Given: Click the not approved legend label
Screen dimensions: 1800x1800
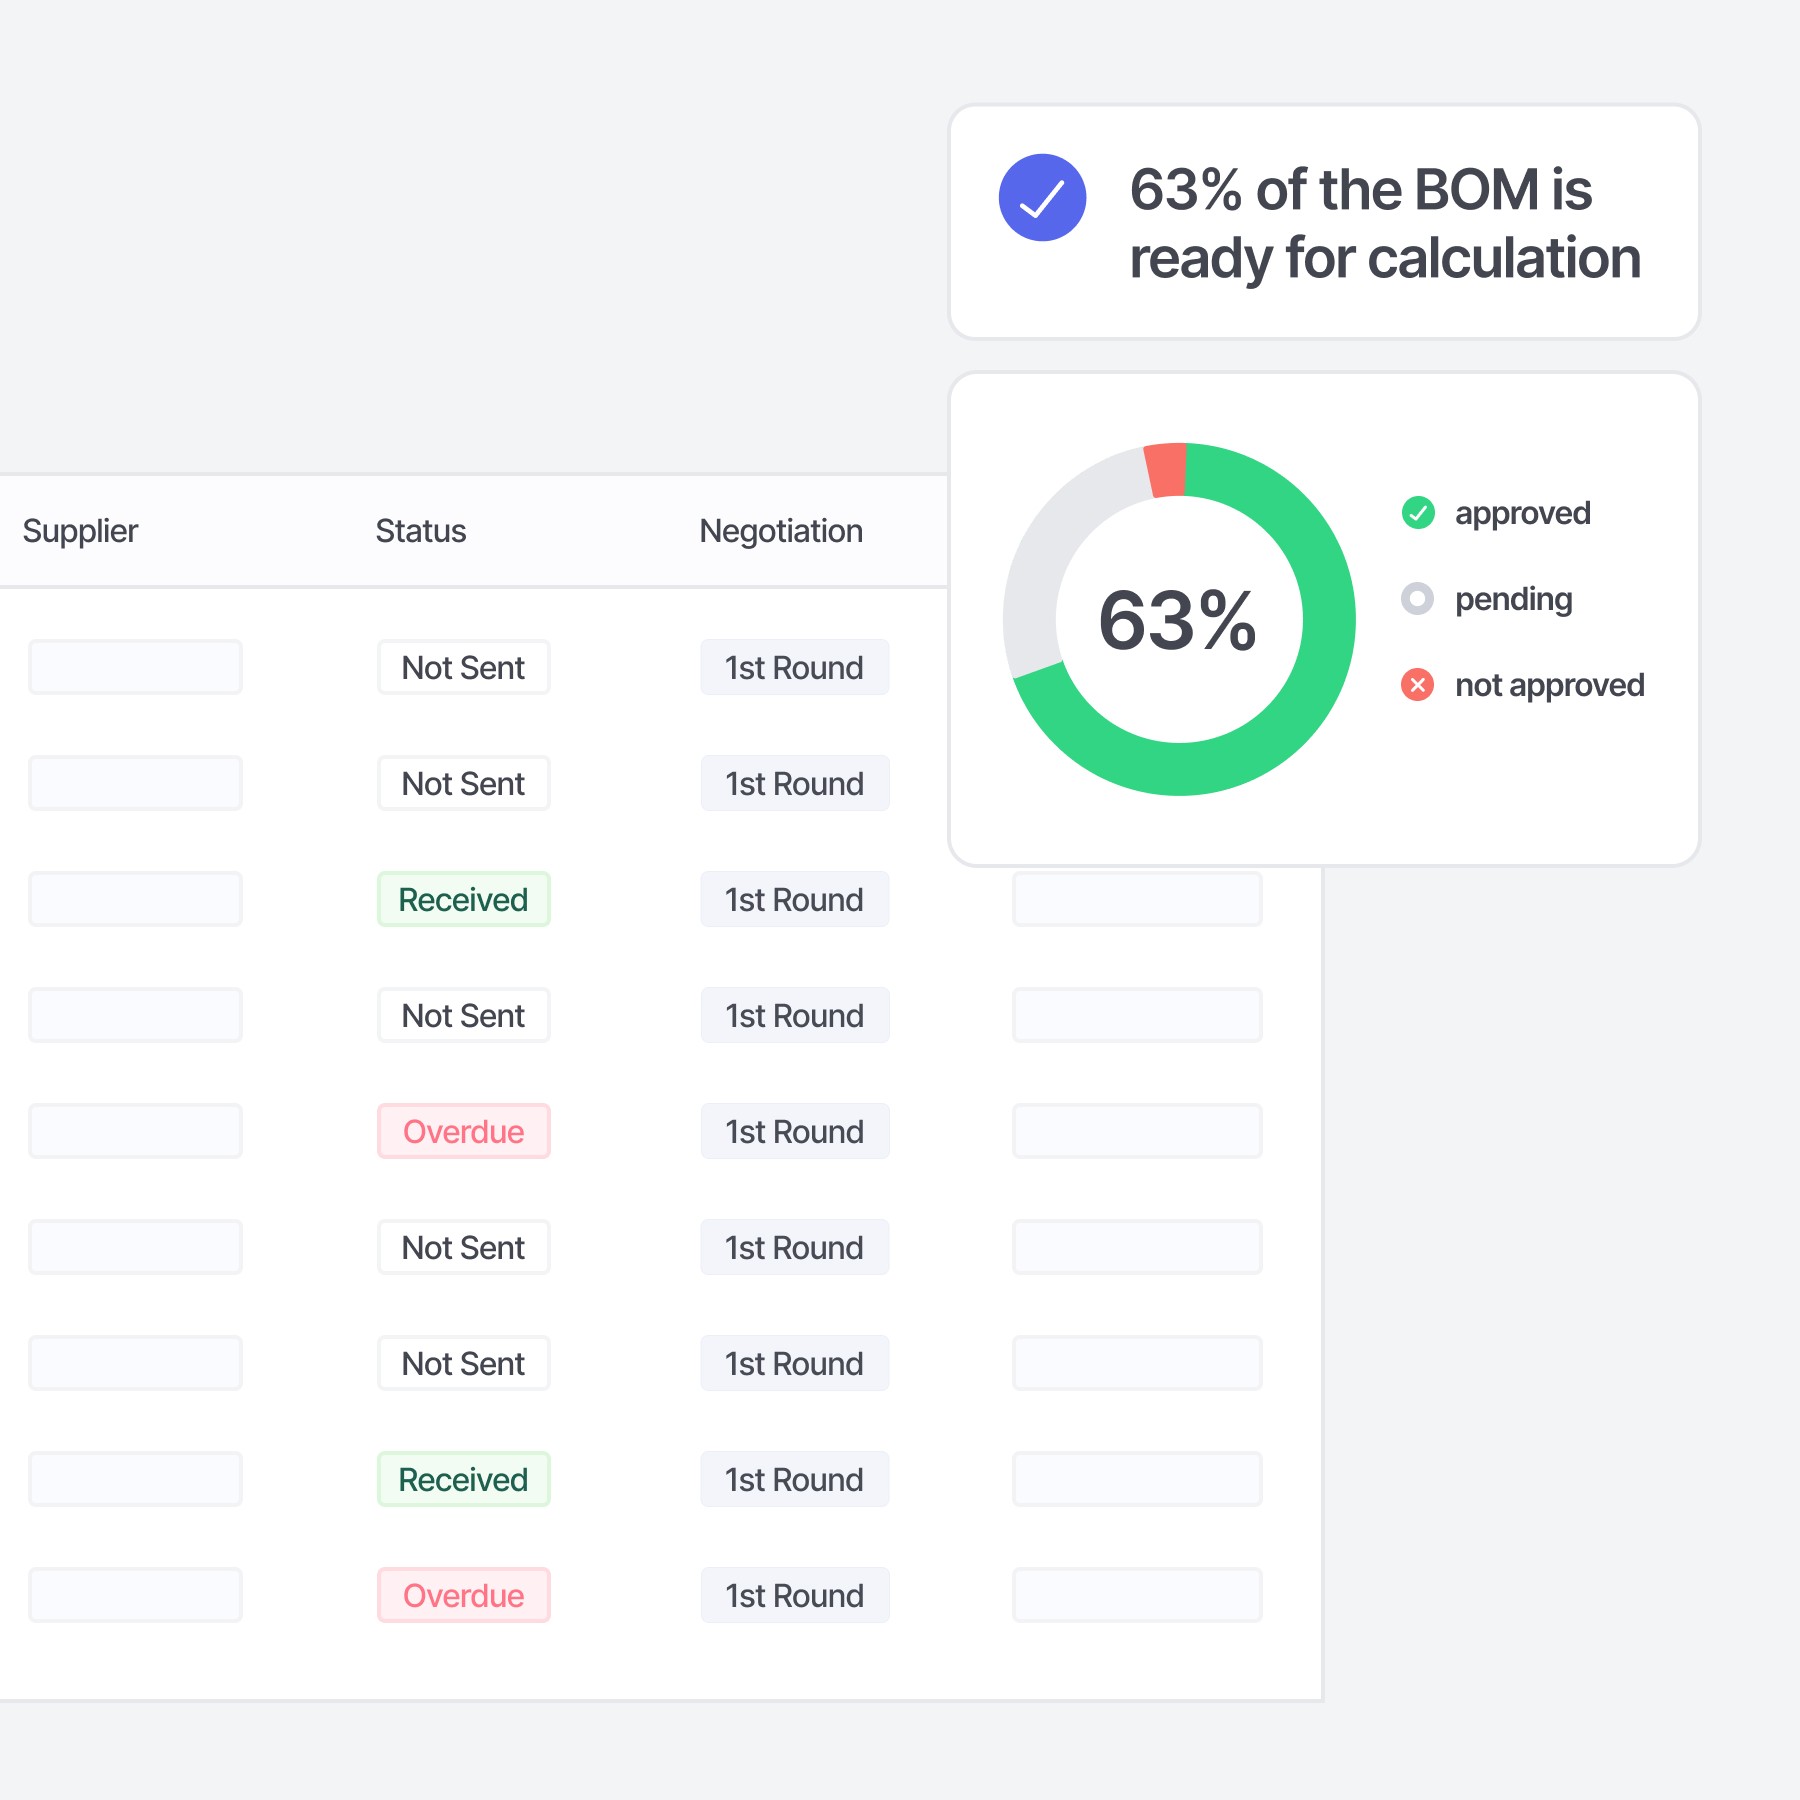Looking at the screenshot, I should coord(1549,685).
